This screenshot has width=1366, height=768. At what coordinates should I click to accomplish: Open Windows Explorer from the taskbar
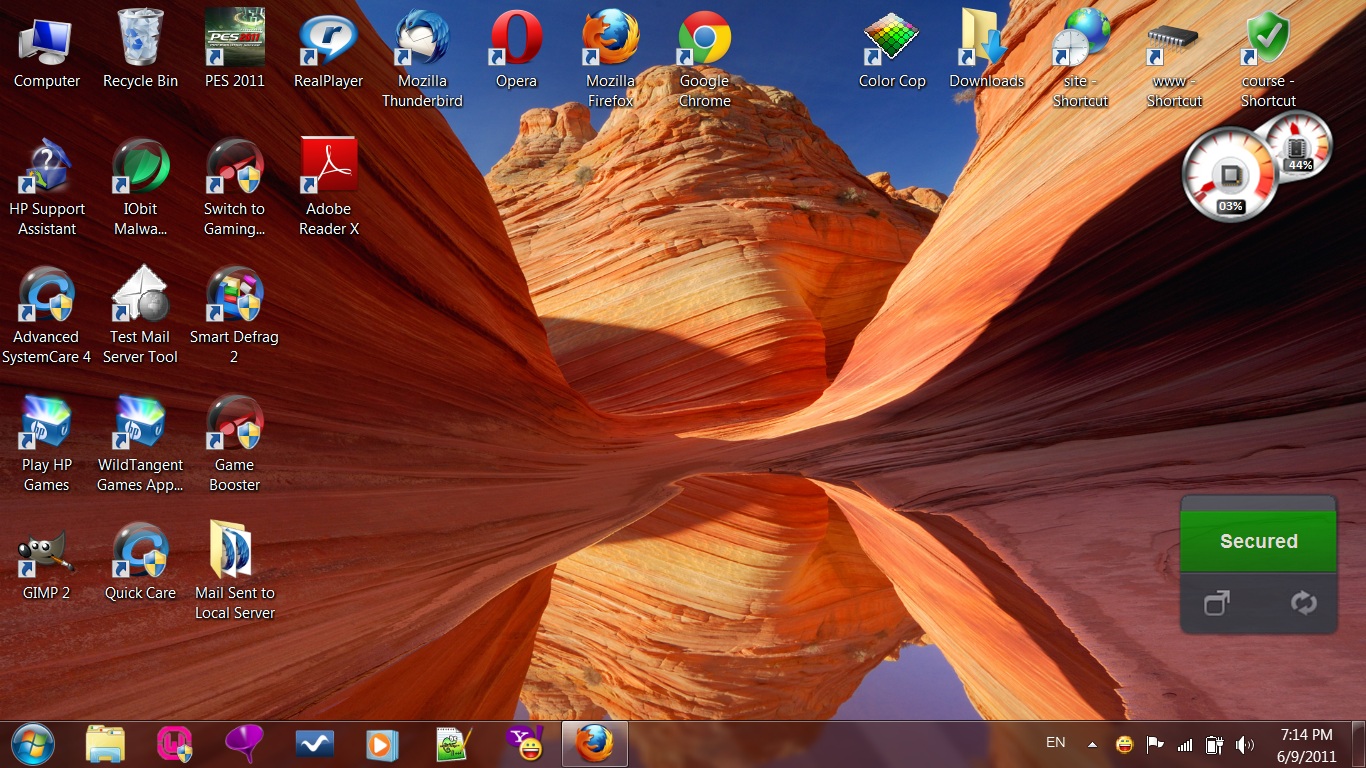[105, 744]
